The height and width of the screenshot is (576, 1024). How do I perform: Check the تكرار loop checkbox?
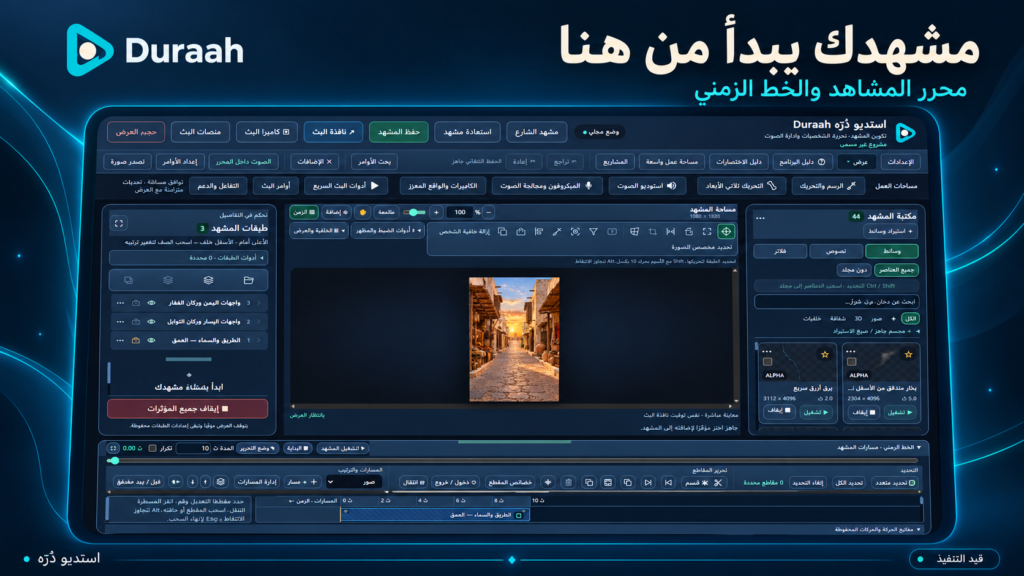(152, 448)
